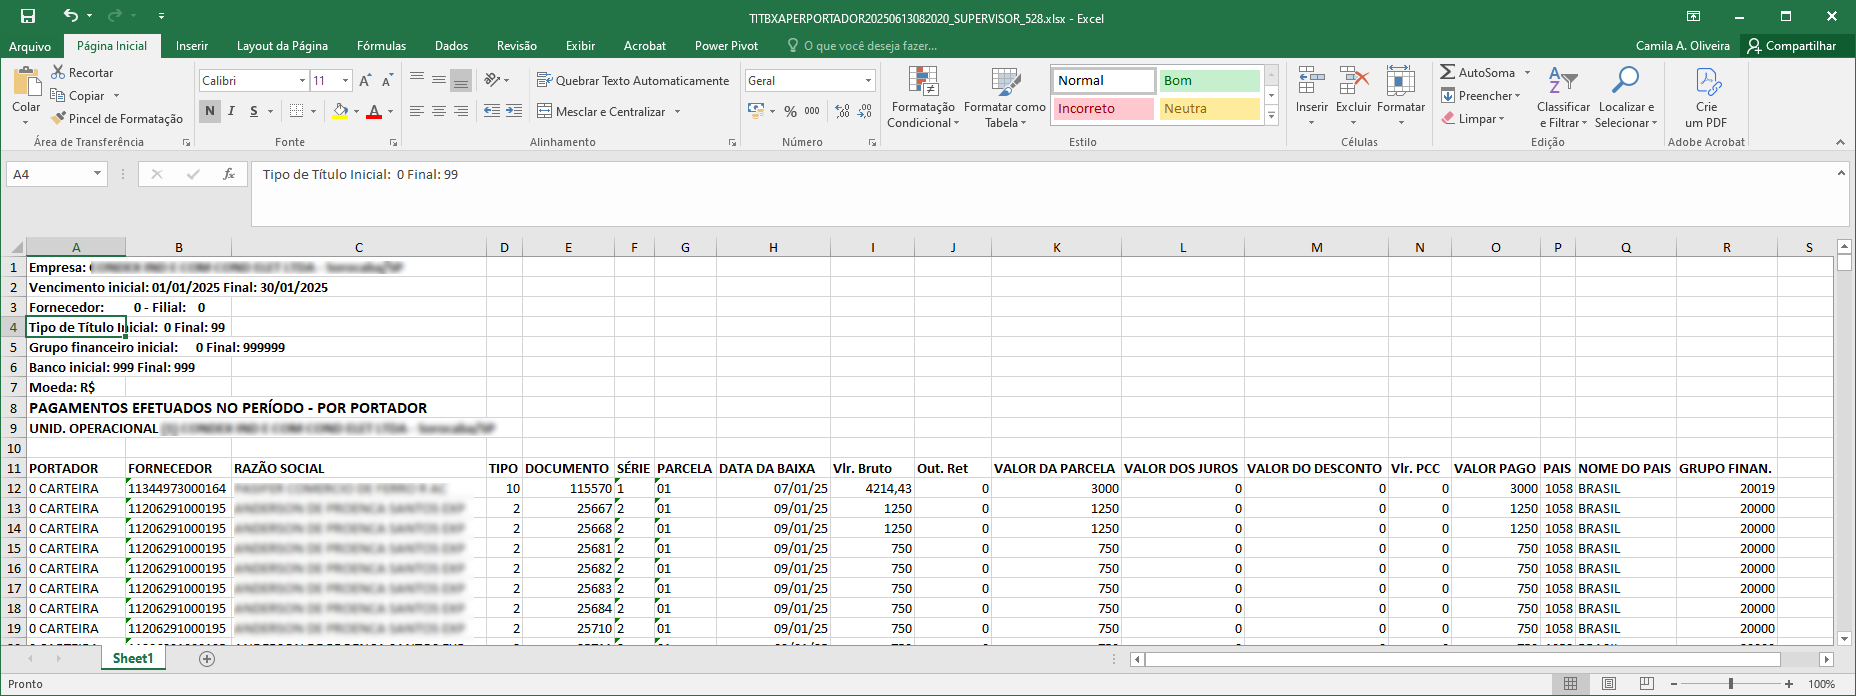The height and width of the screenshot is (696, 1856).
Task: Open the Calibri font name dropdown
Action: 302,81
